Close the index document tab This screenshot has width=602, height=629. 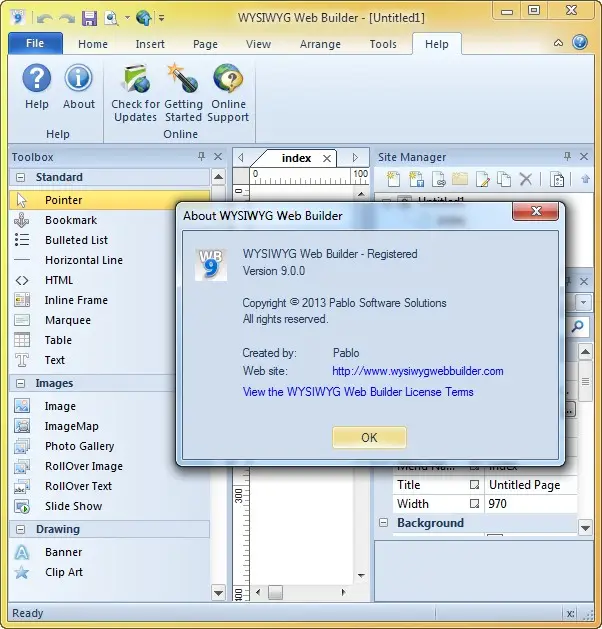pyautogui.click(x=327, y=158)
